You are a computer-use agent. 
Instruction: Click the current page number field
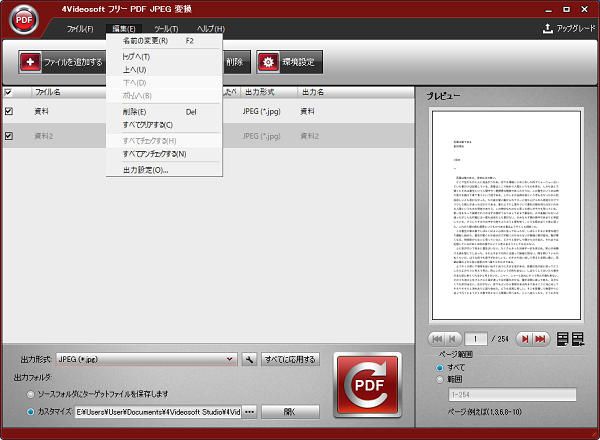tap(481, 339)
